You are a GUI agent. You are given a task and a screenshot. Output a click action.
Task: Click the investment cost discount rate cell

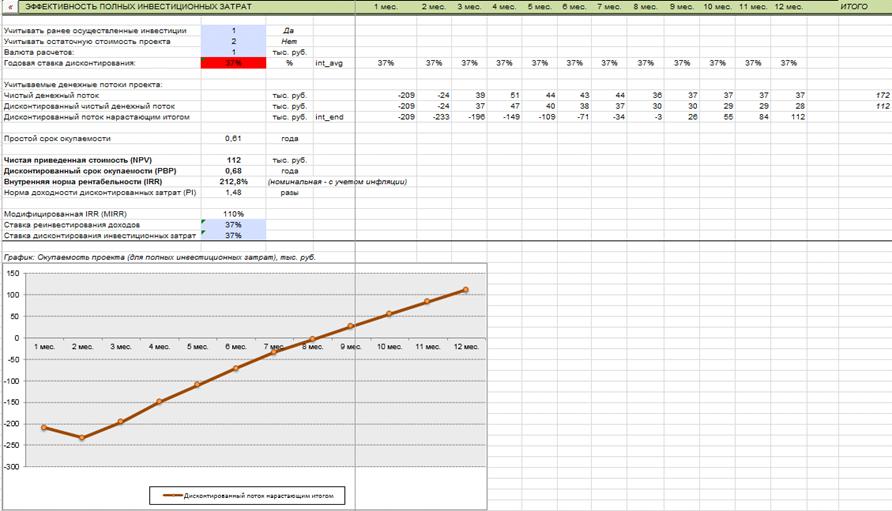pyautogui.click(x=233, y=236)
